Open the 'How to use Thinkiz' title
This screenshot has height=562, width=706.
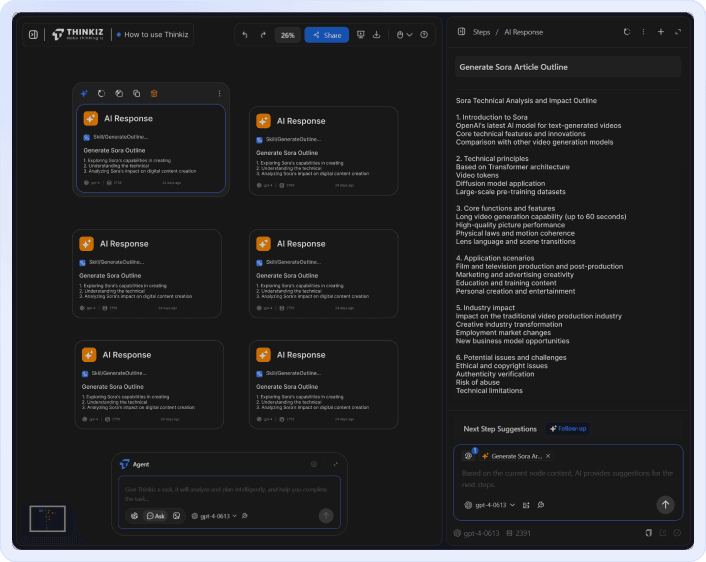(x=156, y=35)
